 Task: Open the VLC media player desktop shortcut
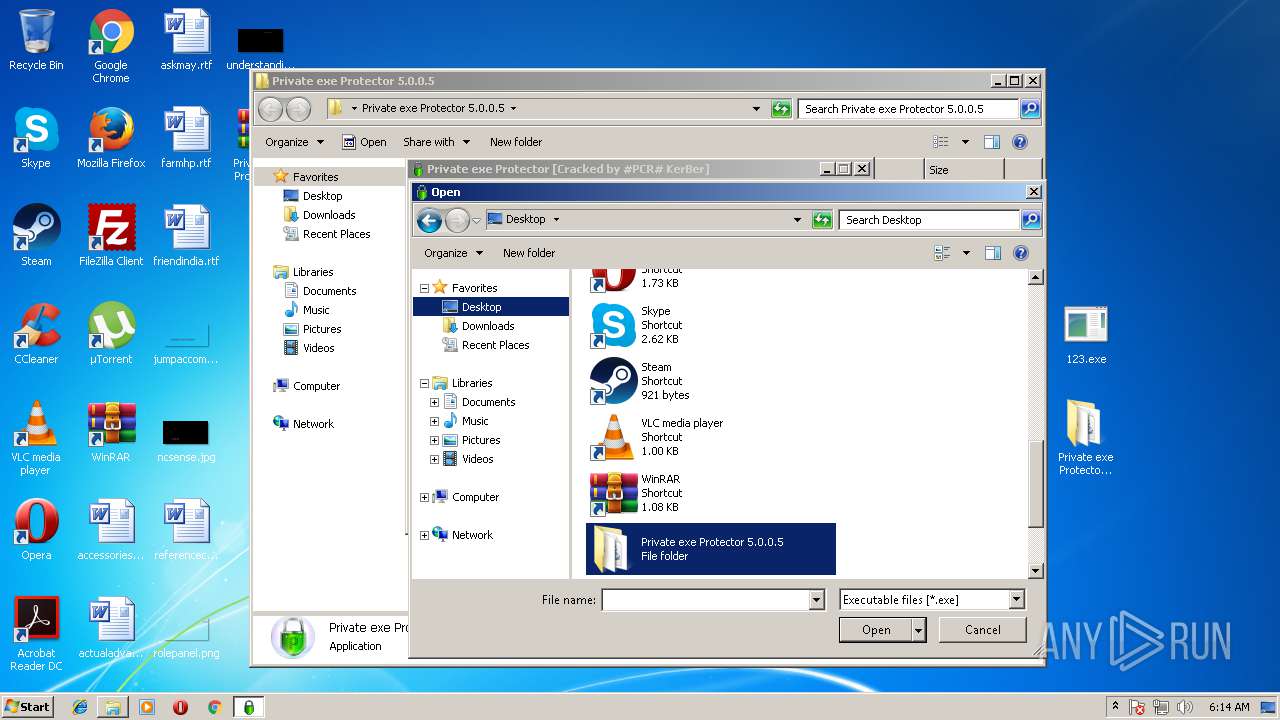[x=36, y=438]
